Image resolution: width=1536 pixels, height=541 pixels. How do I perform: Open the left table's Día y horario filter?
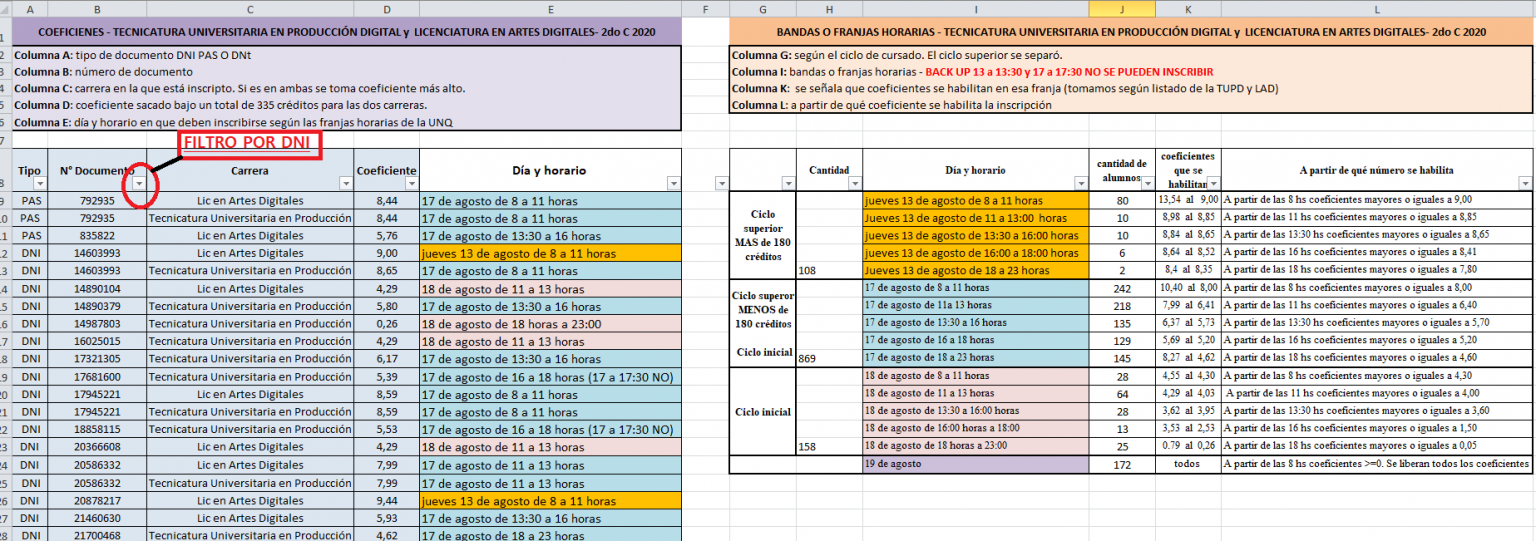coord(673,184)
